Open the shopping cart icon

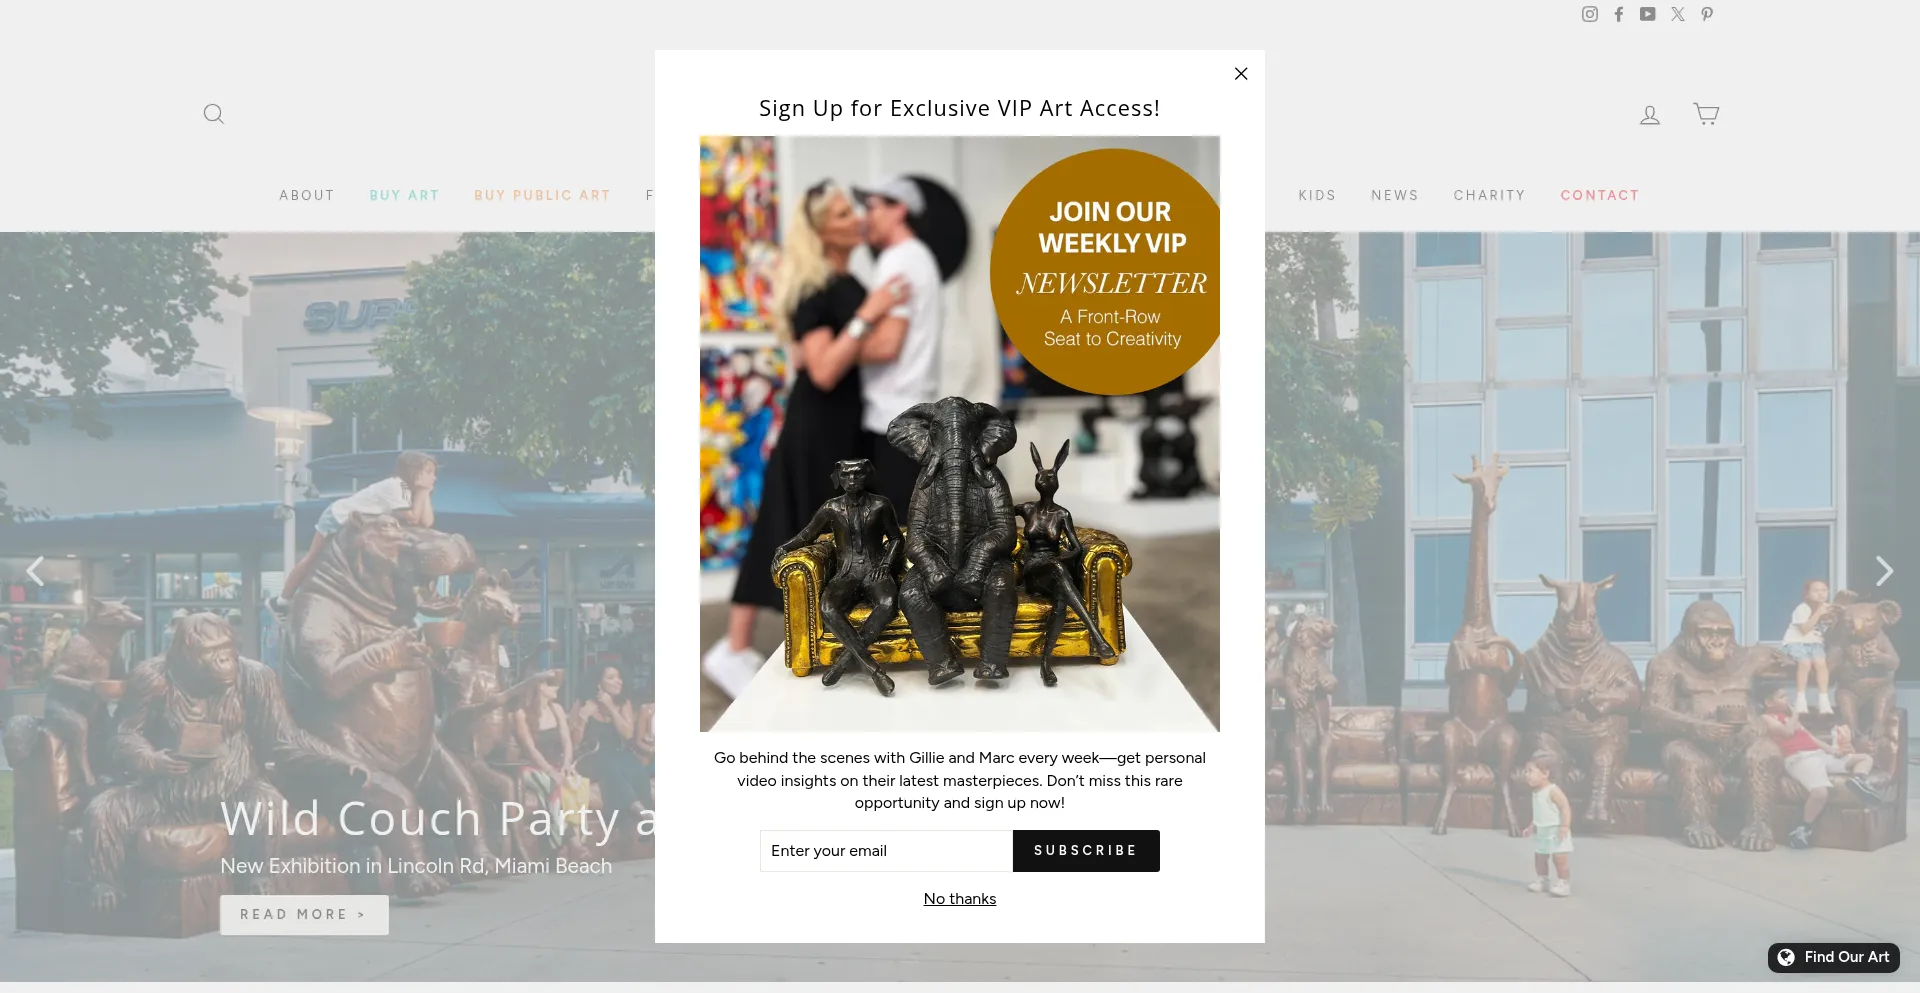(x=1706, y=114)
